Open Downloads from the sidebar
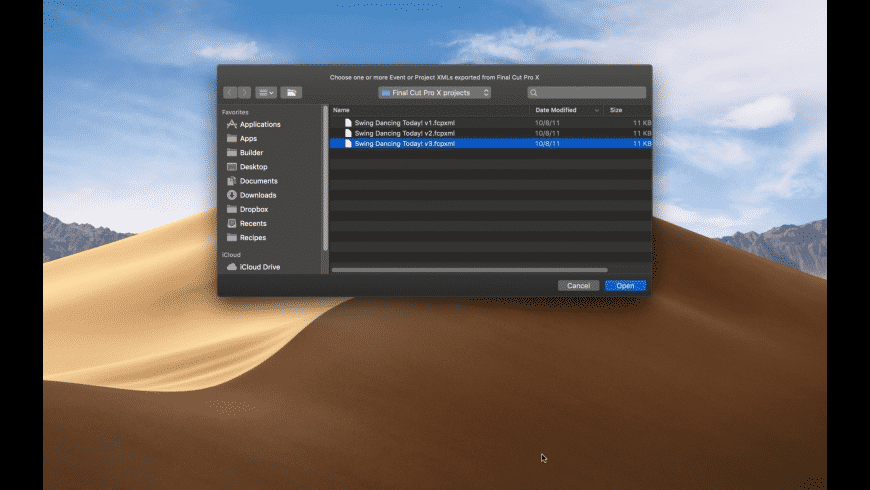The image size is (870, 490). click(257, 195)
